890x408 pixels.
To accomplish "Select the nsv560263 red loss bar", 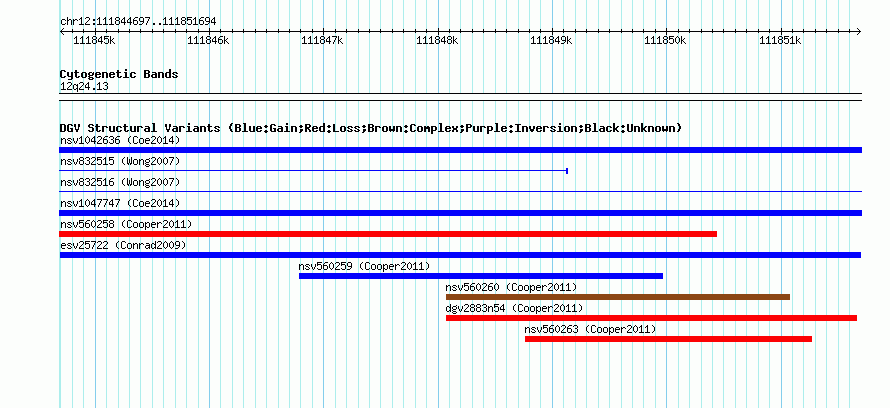I will [668, 339].
